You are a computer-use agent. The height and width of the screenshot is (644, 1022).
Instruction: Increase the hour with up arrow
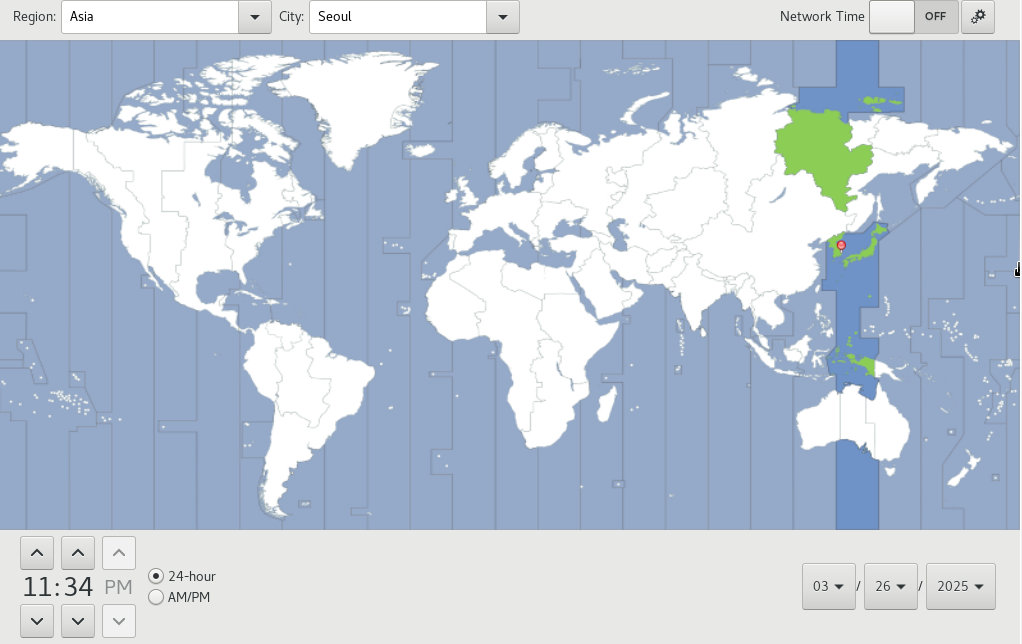coord(37,553)
